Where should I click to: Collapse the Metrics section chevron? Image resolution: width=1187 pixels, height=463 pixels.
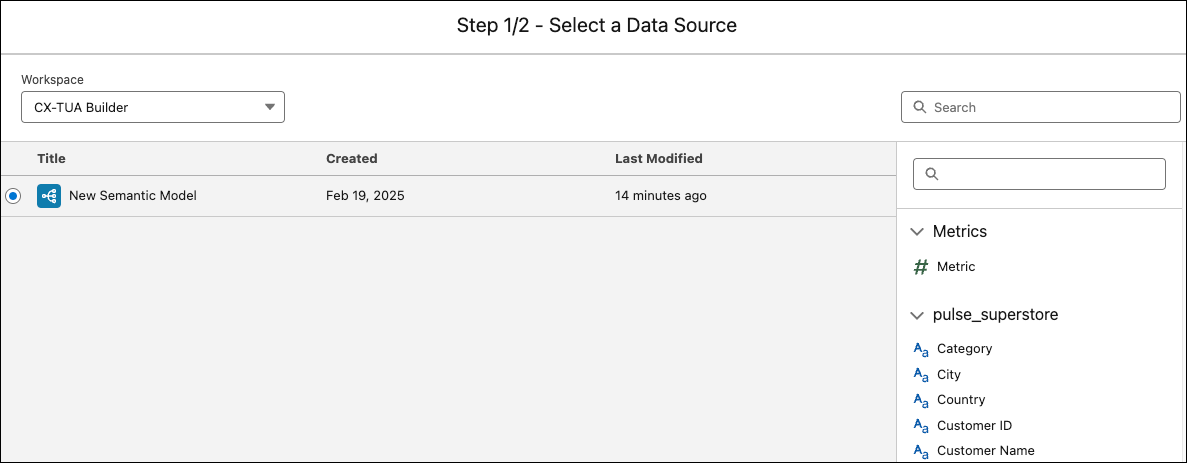918,232
